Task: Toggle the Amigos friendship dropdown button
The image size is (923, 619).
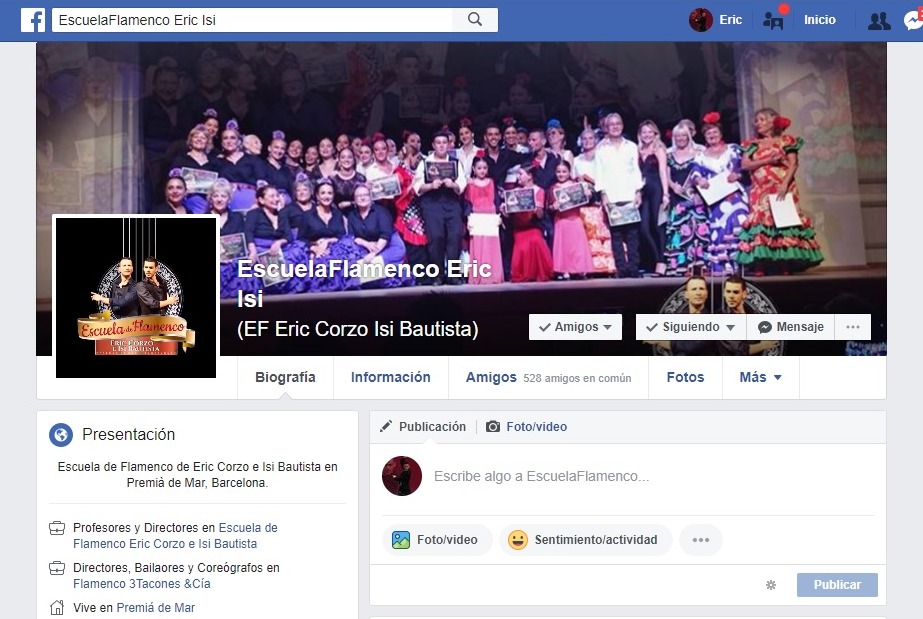Action: tap(575, 327)
